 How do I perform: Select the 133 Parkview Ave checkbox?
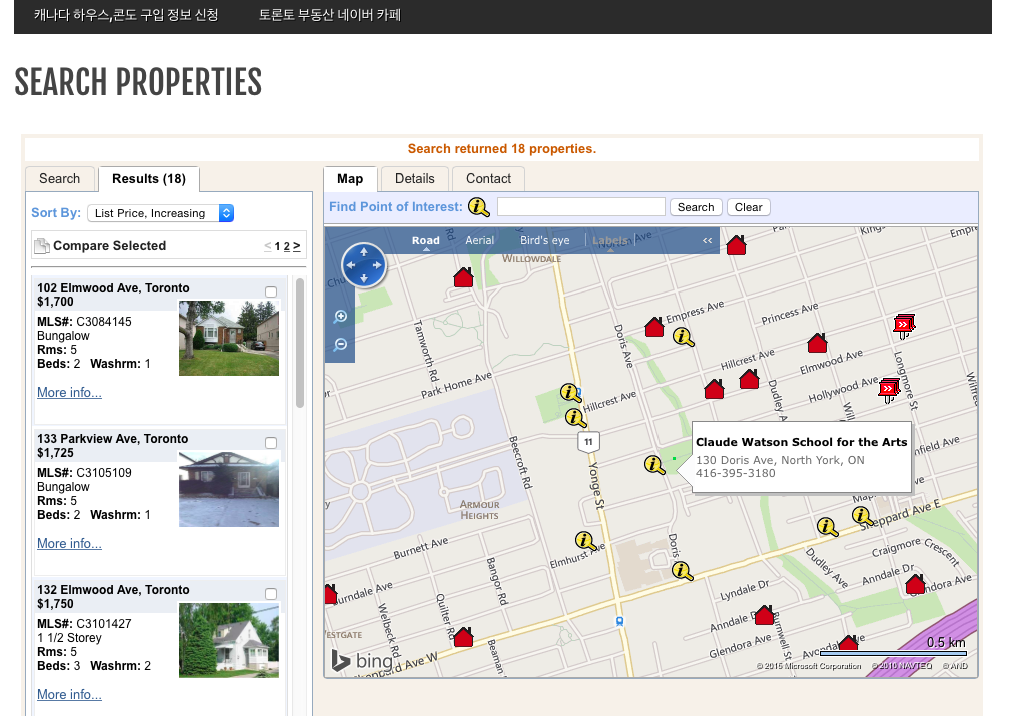click(x=271, y=443)
